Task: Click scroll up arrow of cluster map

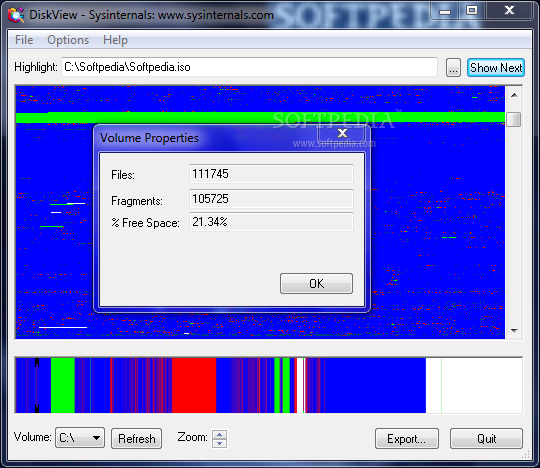Action: point(514,95)
